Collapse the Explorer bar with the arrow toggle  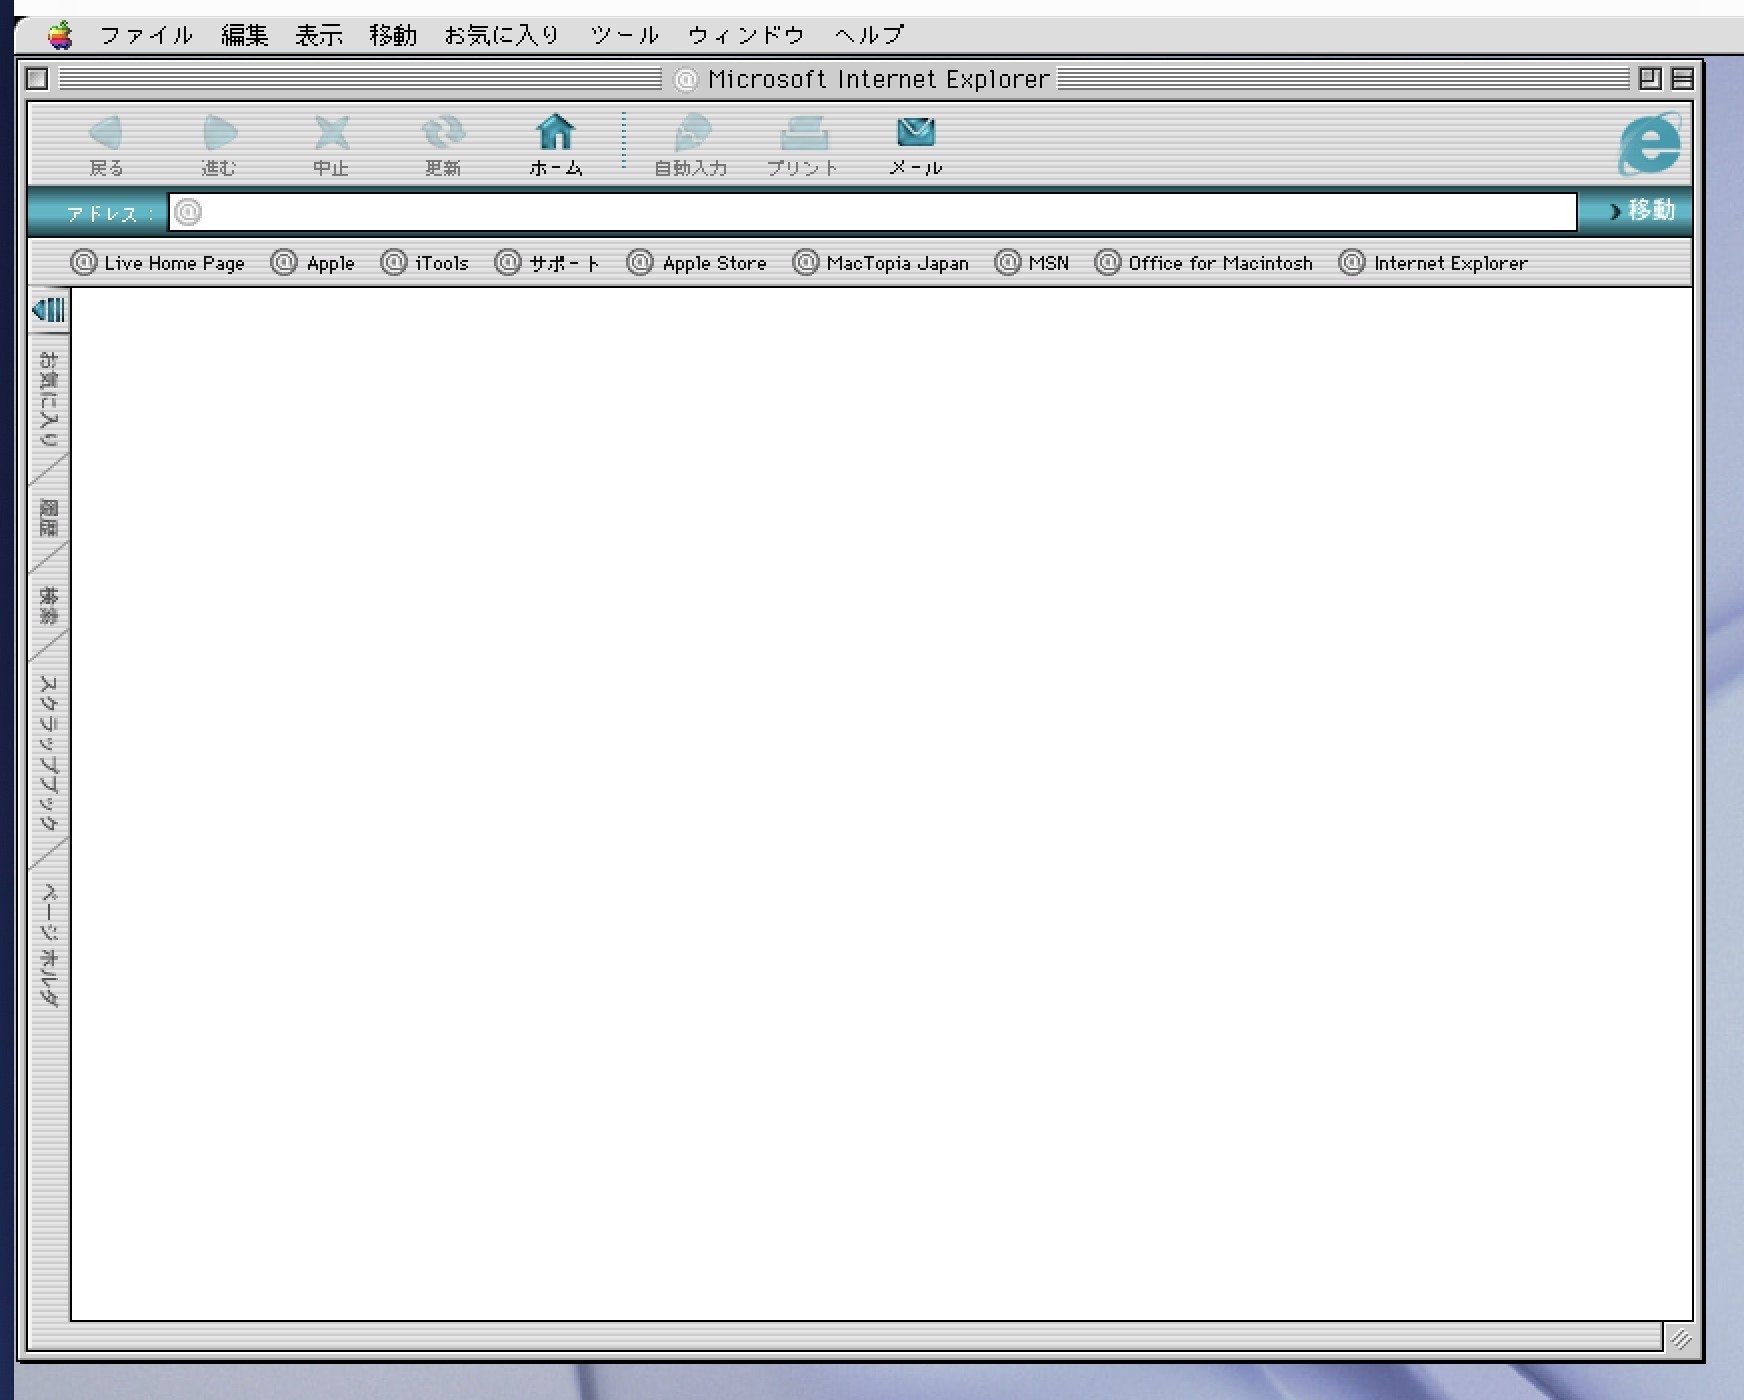pyautogui.click(x=49, y=310)
